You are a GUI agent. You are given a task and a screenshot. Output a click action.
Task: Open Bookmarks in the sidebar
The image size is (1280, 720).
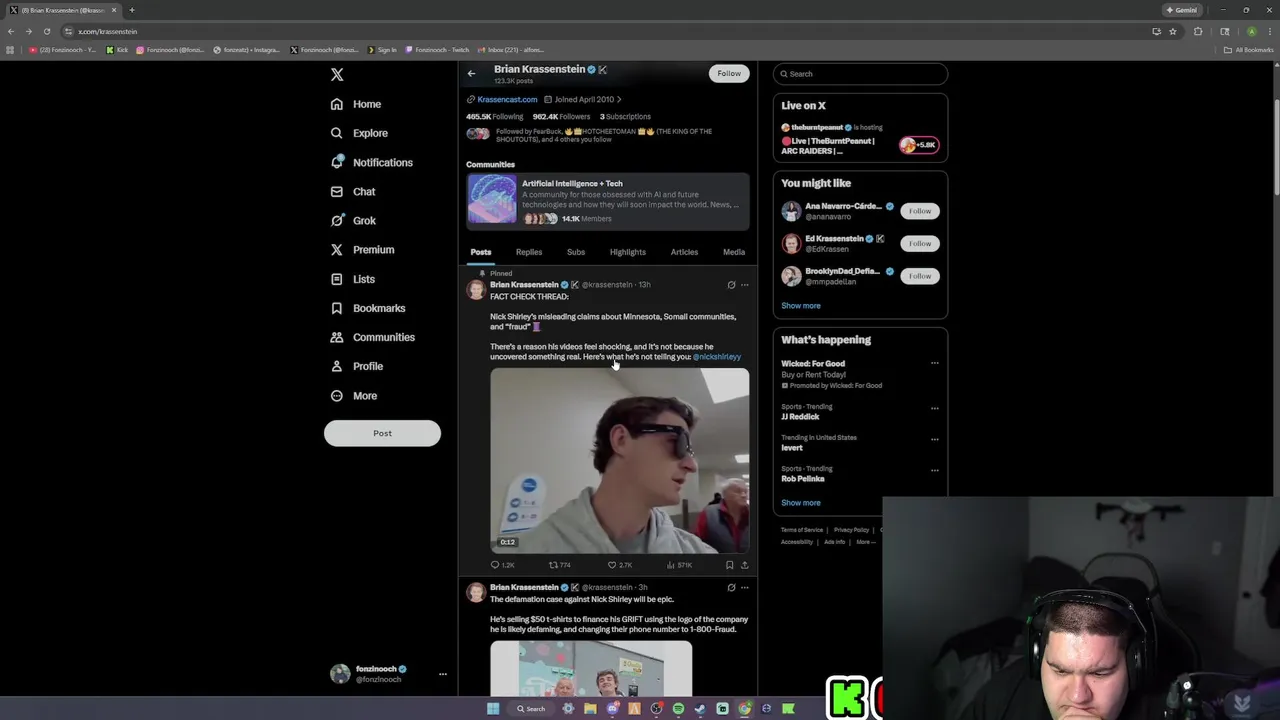coord(367,308)
